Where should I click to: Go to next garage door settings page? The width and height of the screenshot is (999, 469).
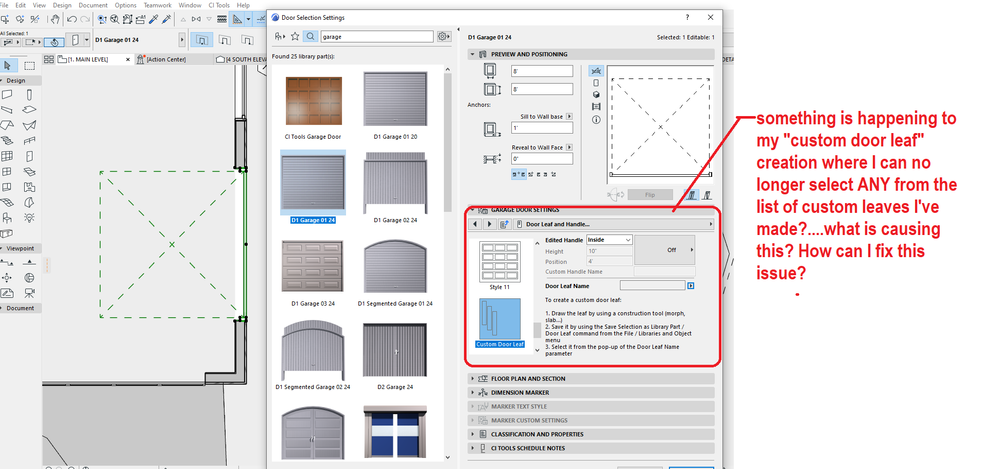click(489, 224)
